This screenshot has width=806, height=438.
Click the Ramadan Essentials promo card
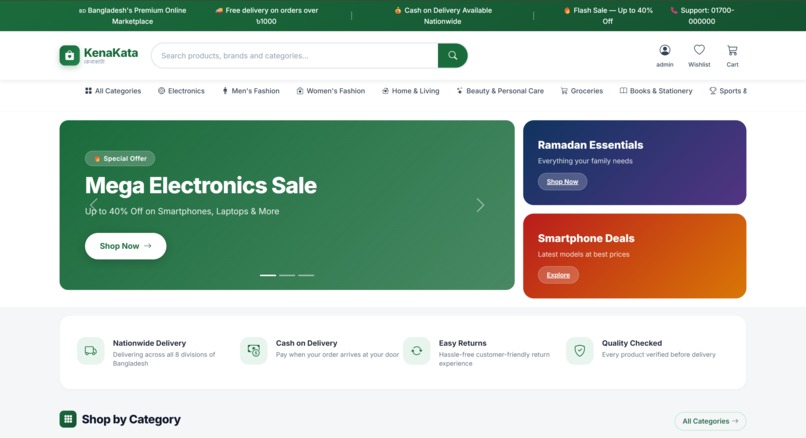click(634, 162)
